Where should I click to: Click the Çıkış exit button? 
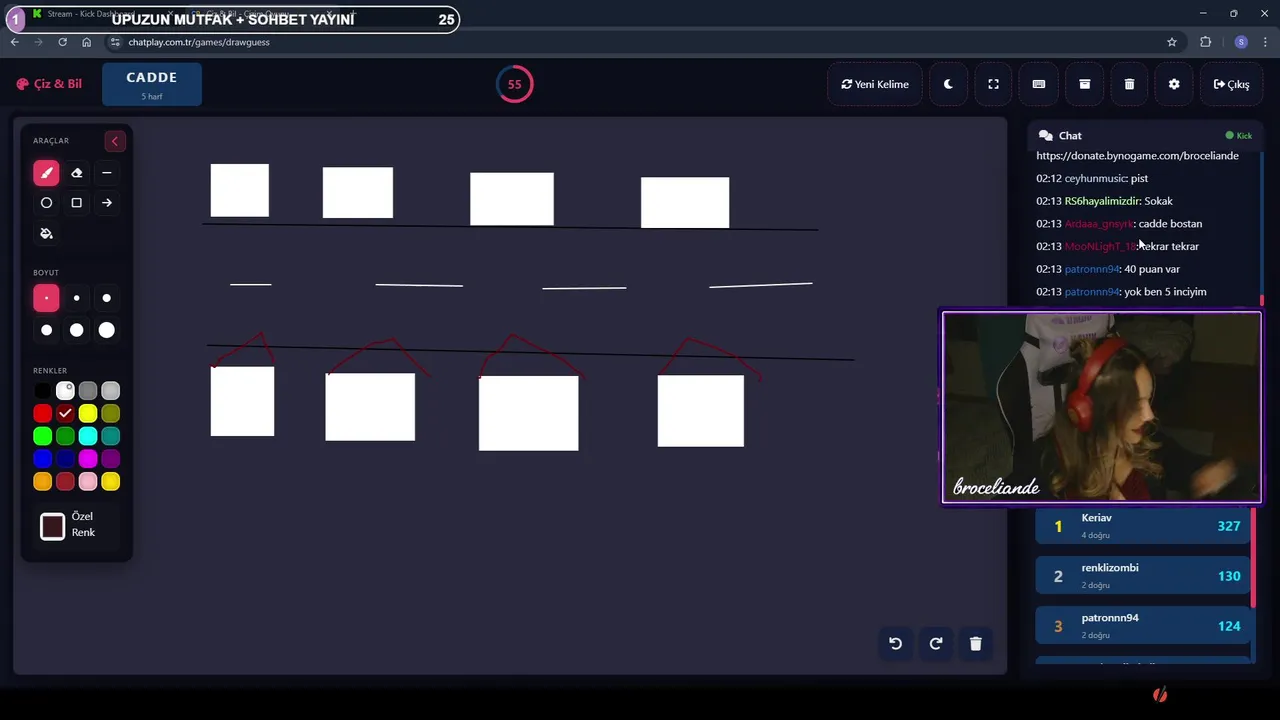pyautogui.click(x=1231, y=84)
